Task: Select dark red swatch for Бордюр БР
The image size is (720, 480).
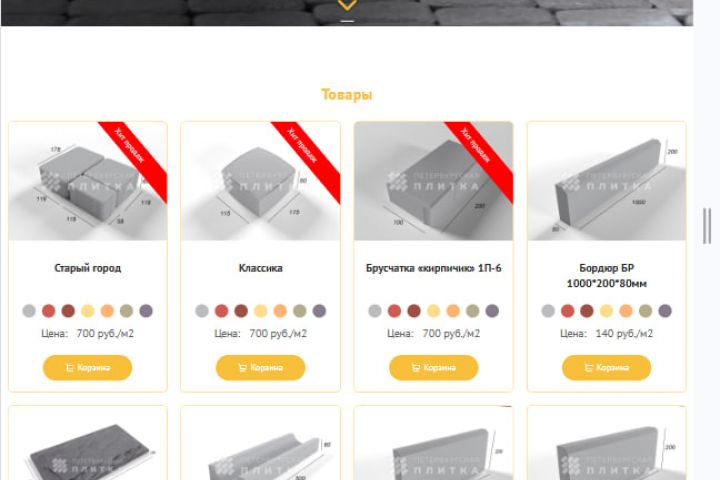Action: [587, 311]
